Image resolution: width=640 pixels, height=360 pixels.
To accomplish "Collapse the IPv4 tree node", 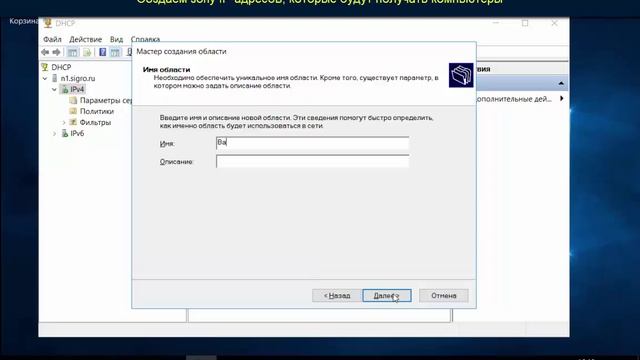I will 54,89.
